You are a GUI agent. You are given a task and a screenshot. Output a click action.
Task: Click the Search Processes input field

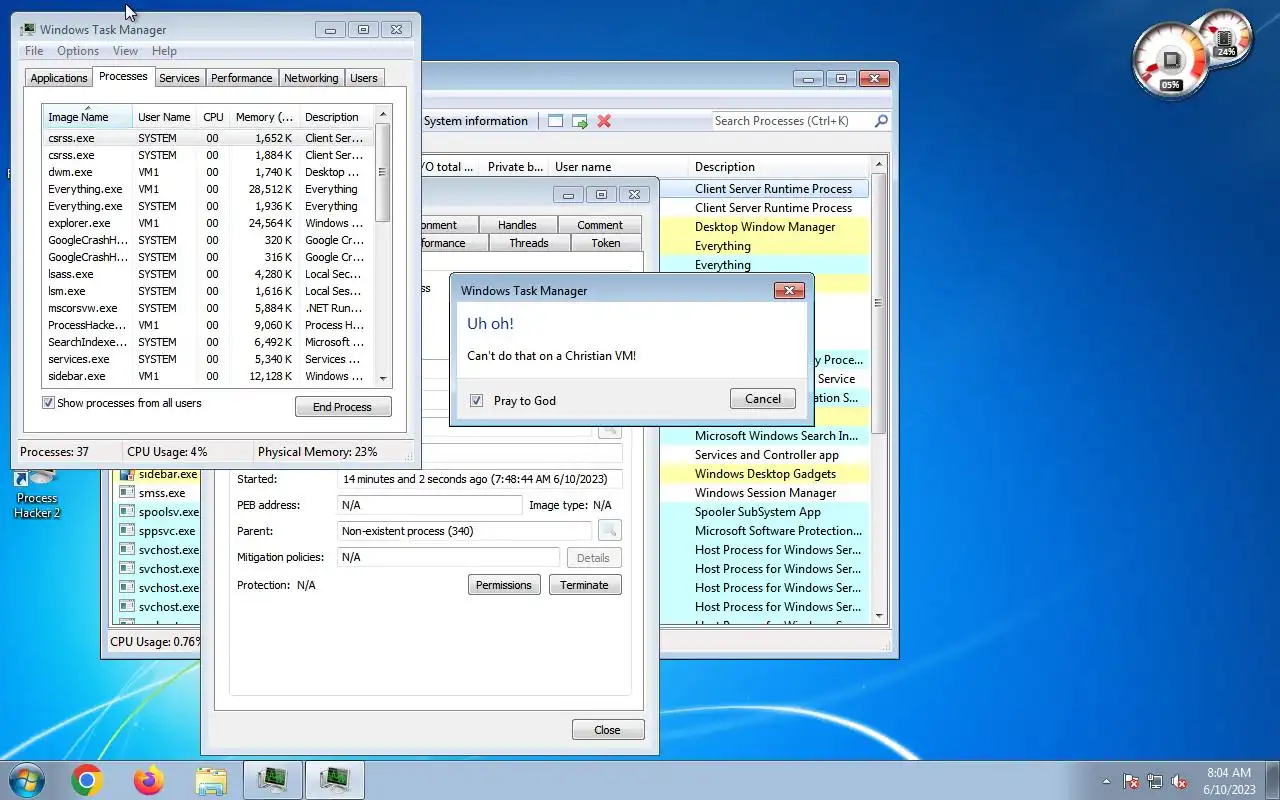click(x=792, y=121)
